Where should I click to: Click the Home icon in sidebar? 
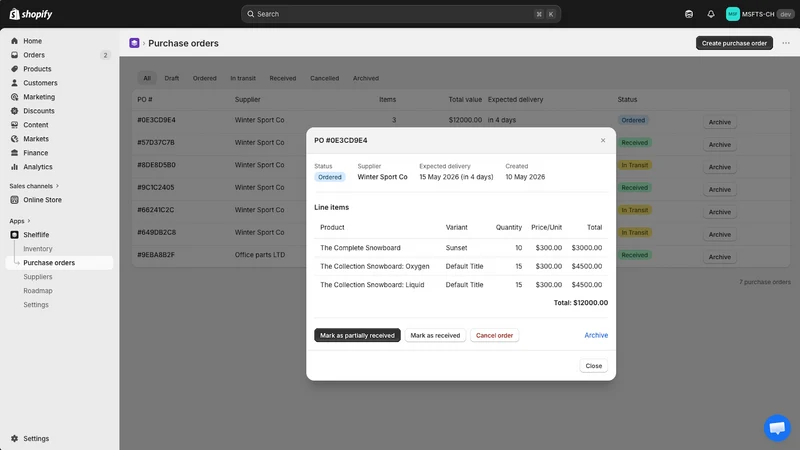tap(14, 41)
